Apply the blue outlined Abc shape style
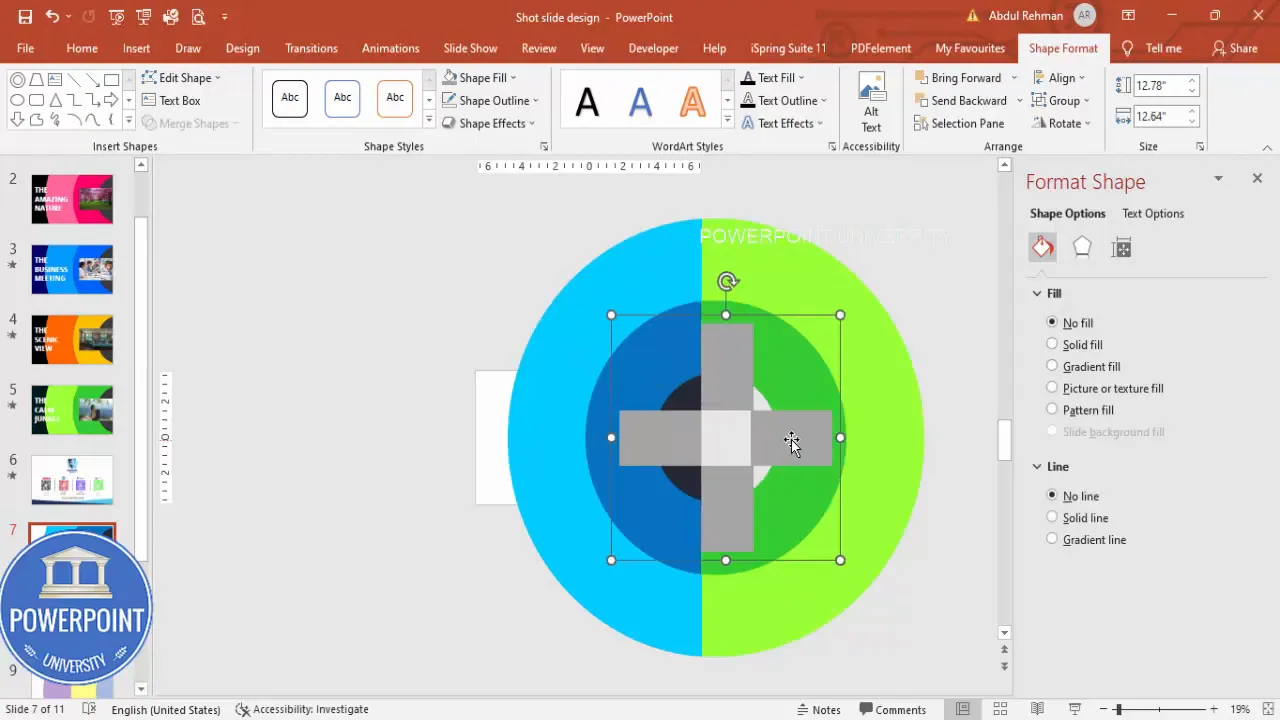1280x720 pixels. (342, 98)
